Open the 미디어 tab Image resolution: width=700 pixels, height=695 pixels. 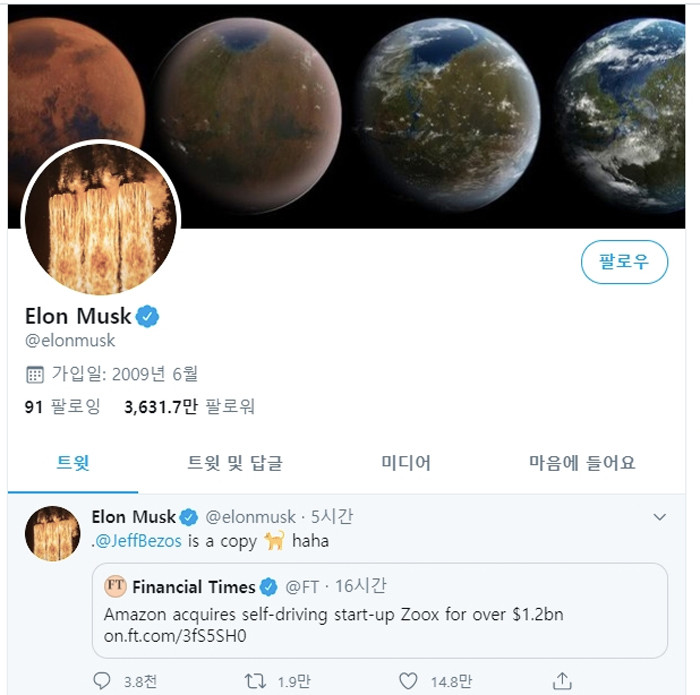406,463
